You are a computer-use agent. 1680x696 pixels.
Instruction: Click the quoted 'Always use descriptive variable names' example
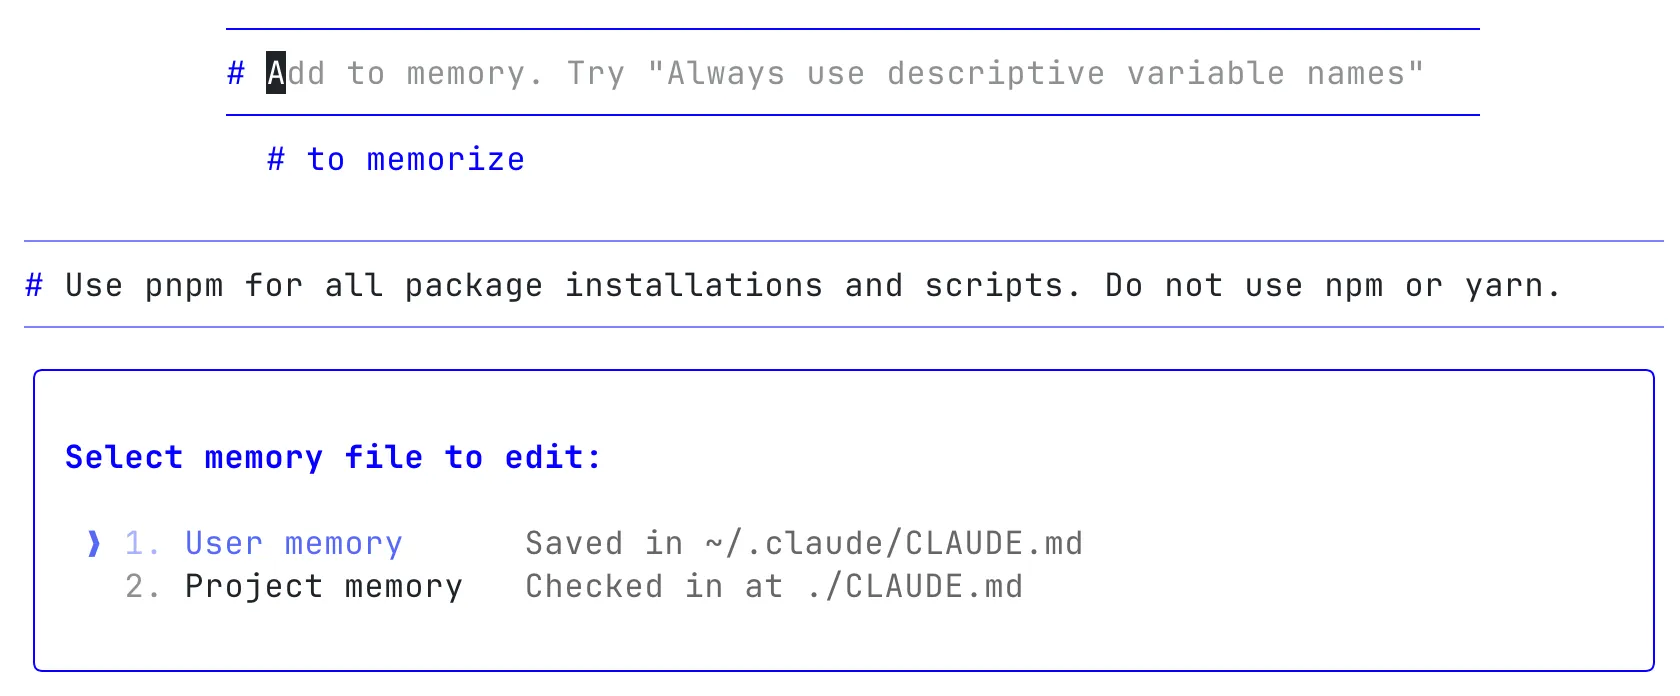1035,73
